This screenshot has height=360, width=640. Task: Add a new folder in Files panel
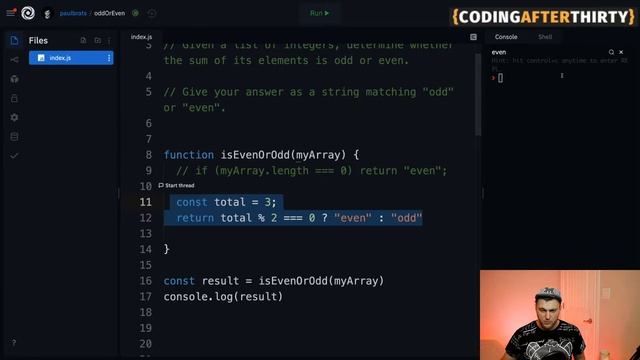98,40
